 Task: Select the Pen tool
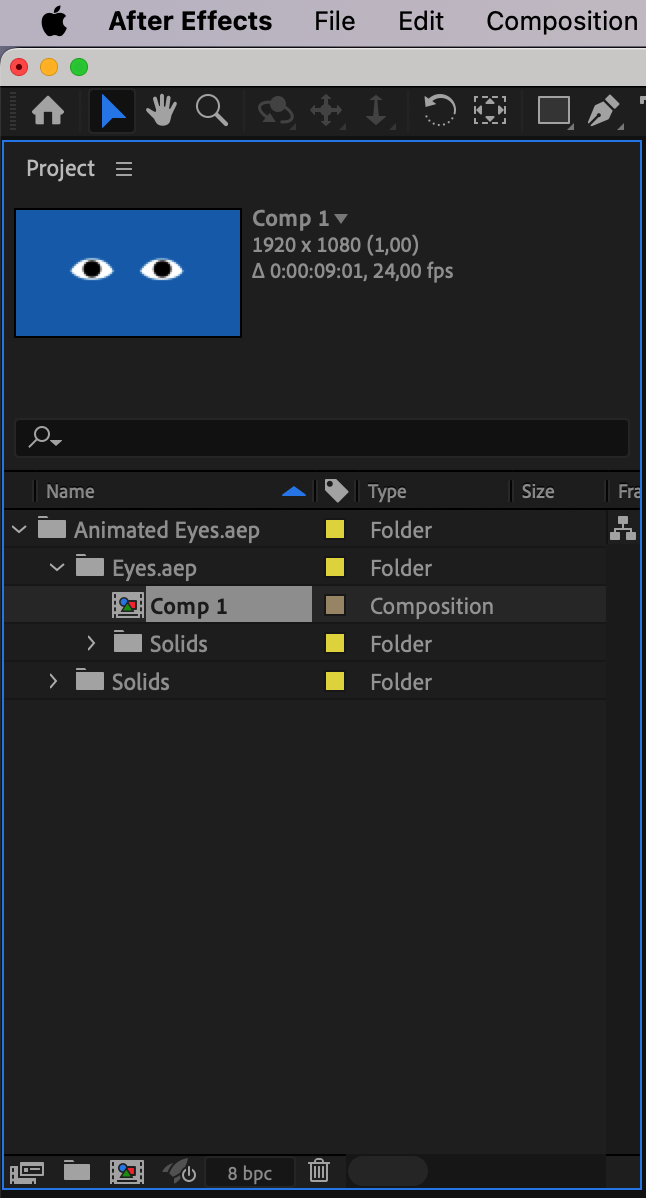coord(604,112)
